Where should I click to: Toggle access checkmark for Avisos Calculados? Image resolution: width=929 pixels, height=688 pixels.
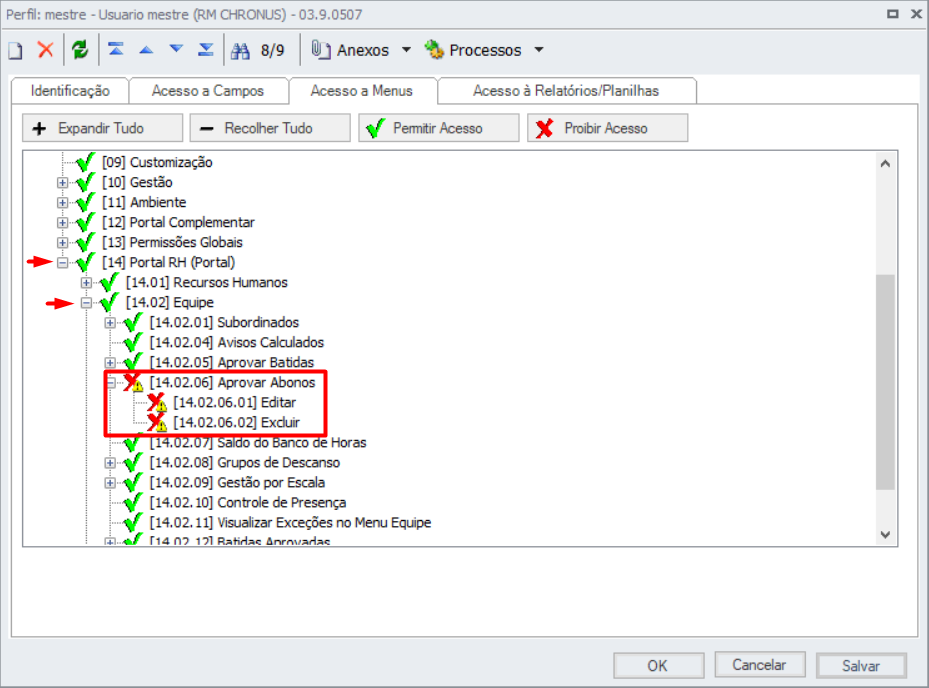click(x=133, y=342)
